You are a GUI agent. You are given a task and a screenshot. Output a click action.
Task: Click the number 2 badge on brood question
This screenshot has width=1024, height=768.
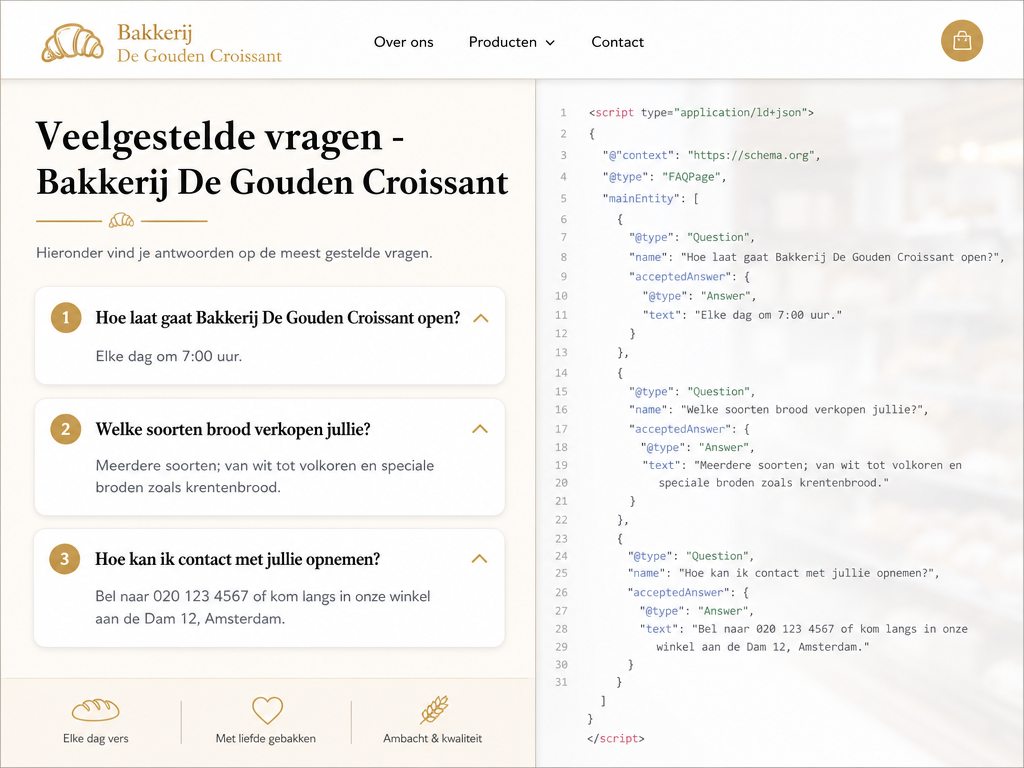click(65, 429)
